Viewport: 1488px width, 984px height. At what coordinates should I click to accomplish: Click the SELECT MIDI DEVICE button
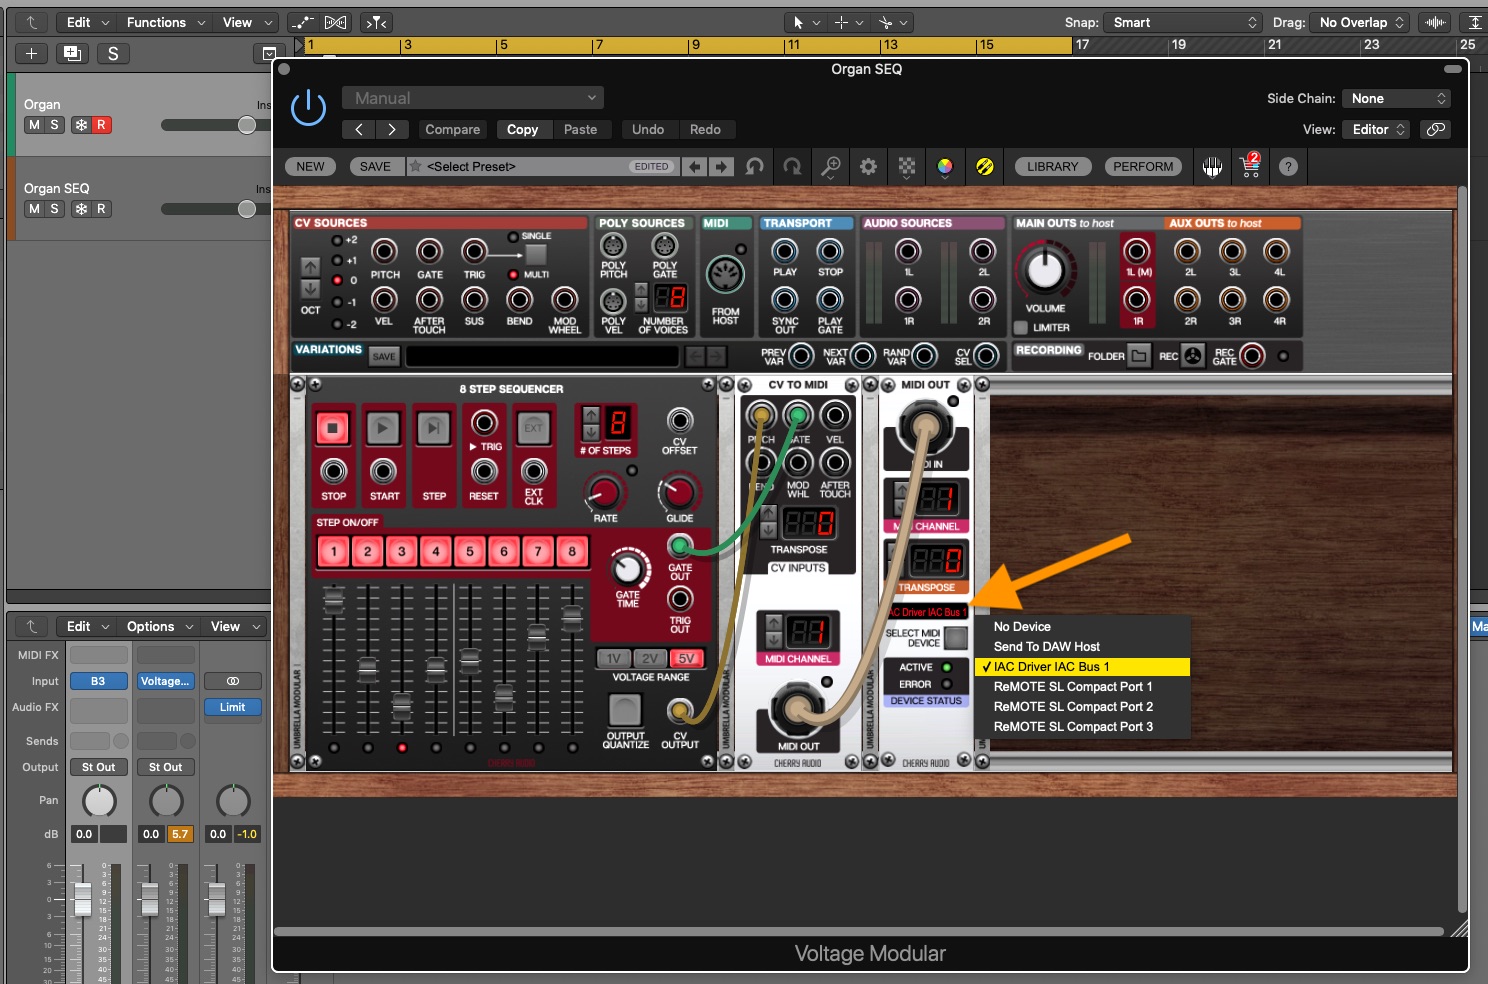(x=956, y=637)
